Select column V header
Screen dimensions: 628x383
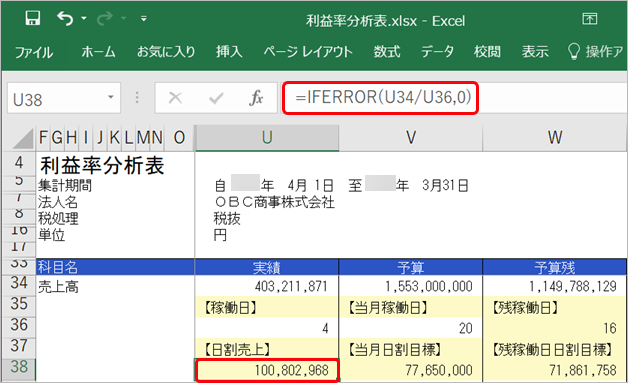[x=411, y=137]
